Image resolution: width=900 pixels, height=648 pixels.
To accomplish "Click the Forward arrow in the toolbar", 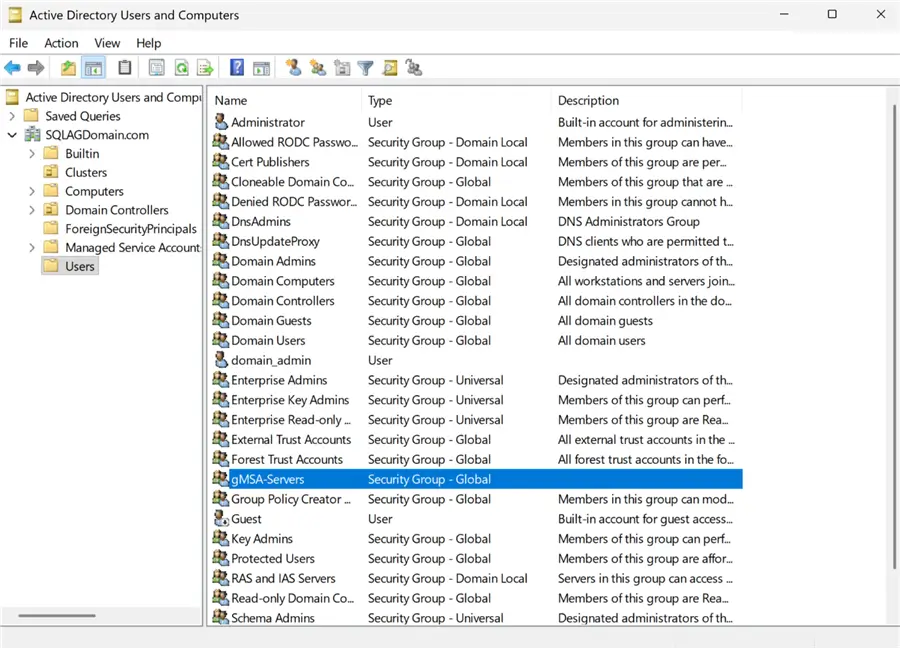I will click(36, 68).
